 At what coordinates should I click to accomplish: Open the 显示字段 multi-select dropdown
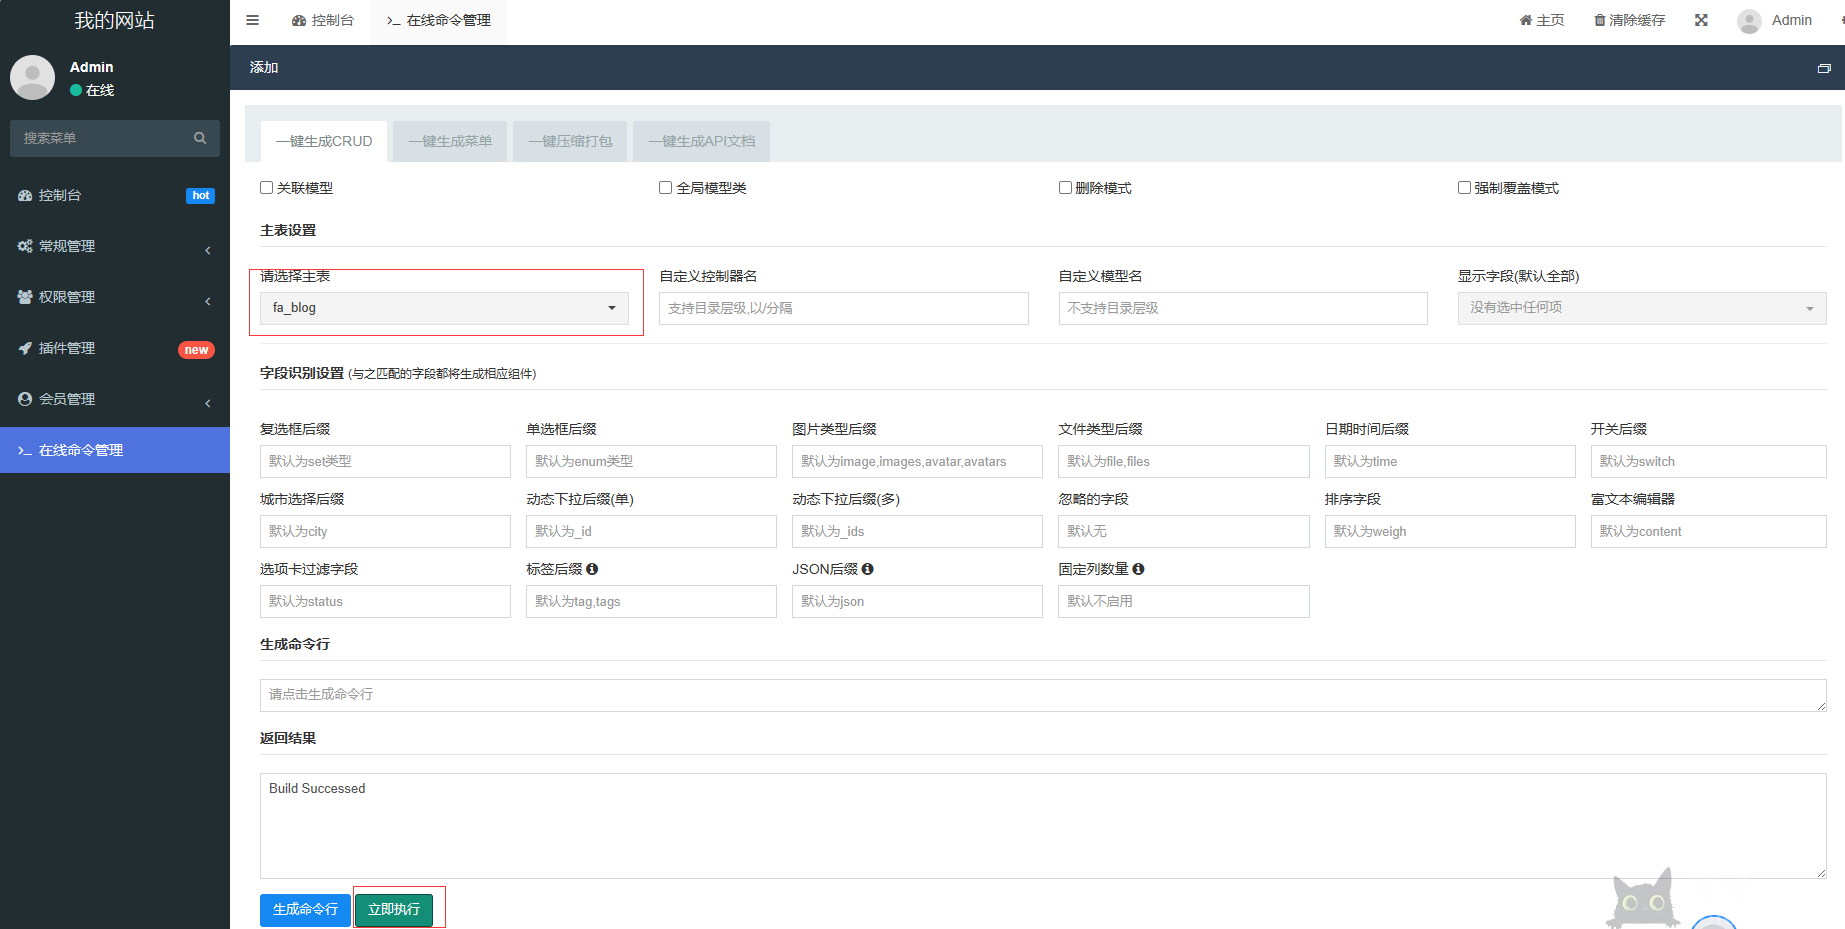click(x=1640, y=308)
